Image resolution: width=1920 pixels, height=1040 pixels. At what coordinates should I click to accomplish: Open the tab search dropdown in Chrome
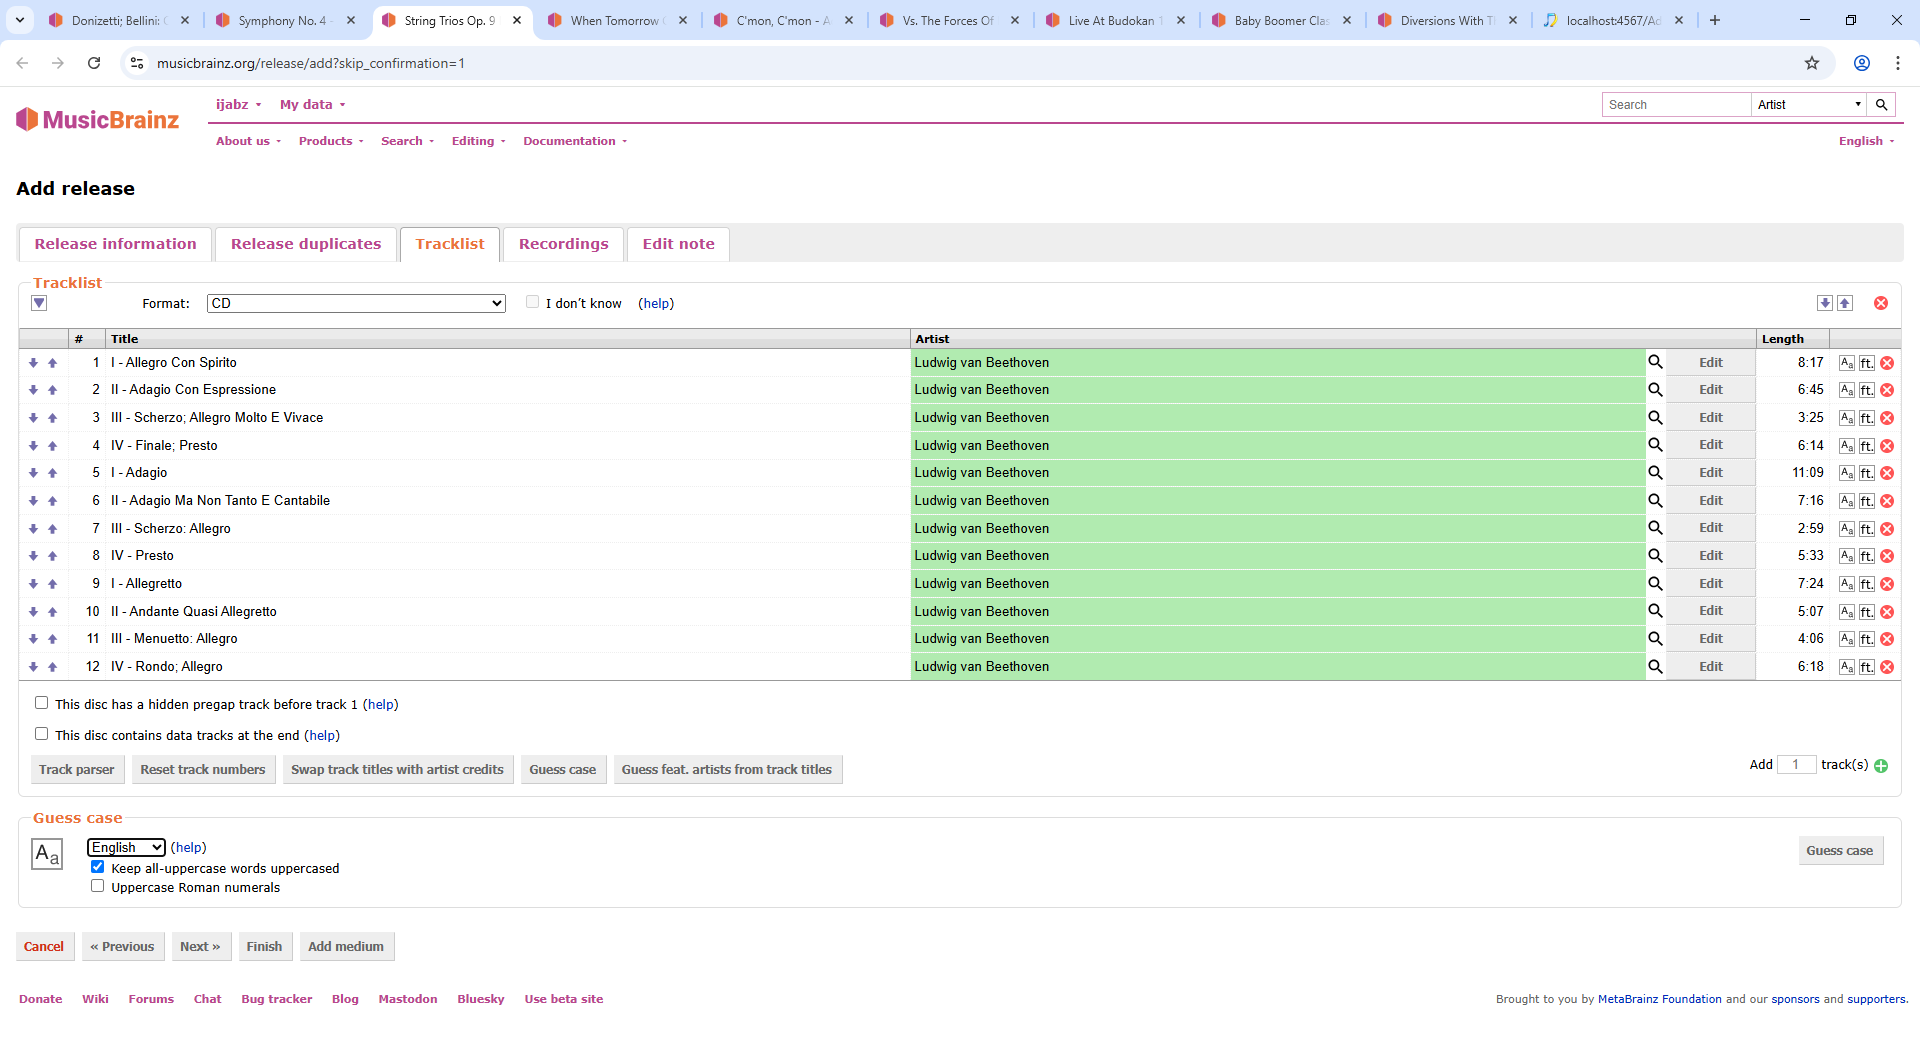pyautogui.click(x=20, y=20)
